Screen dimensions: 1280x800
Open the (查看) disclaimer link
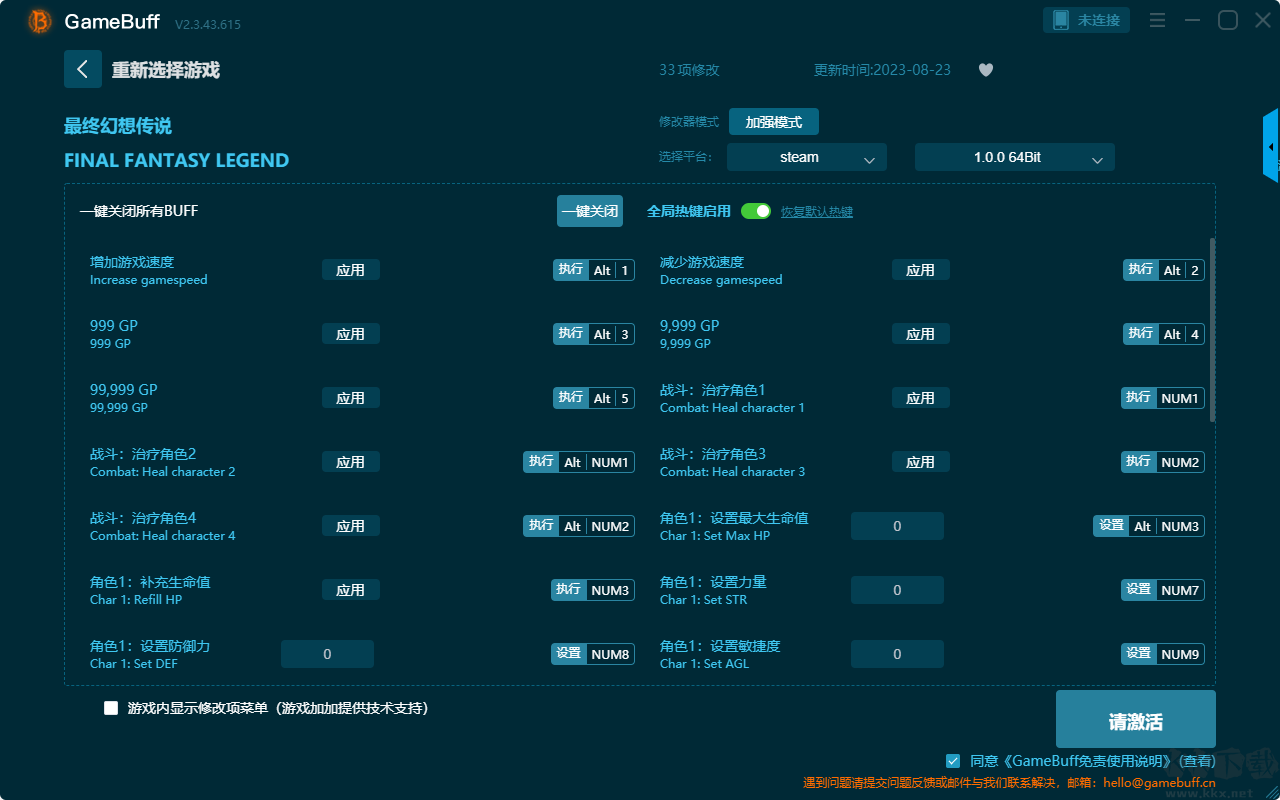tap(1197, 761)
